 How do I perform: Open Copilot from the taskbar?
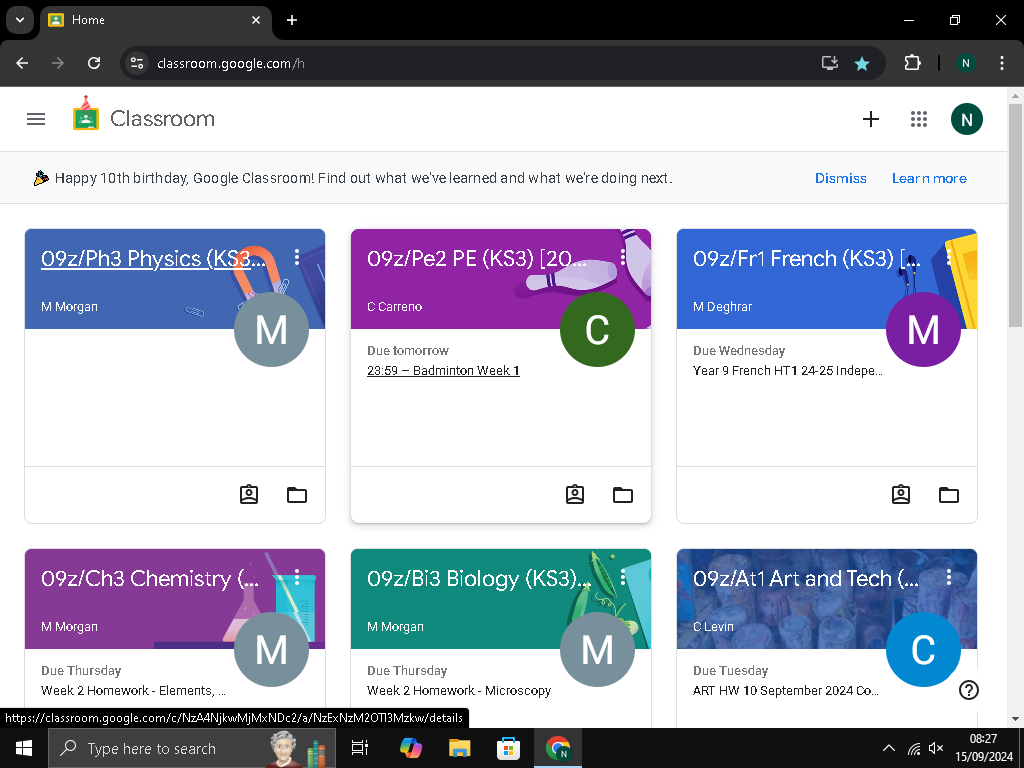tap(410, 748)
